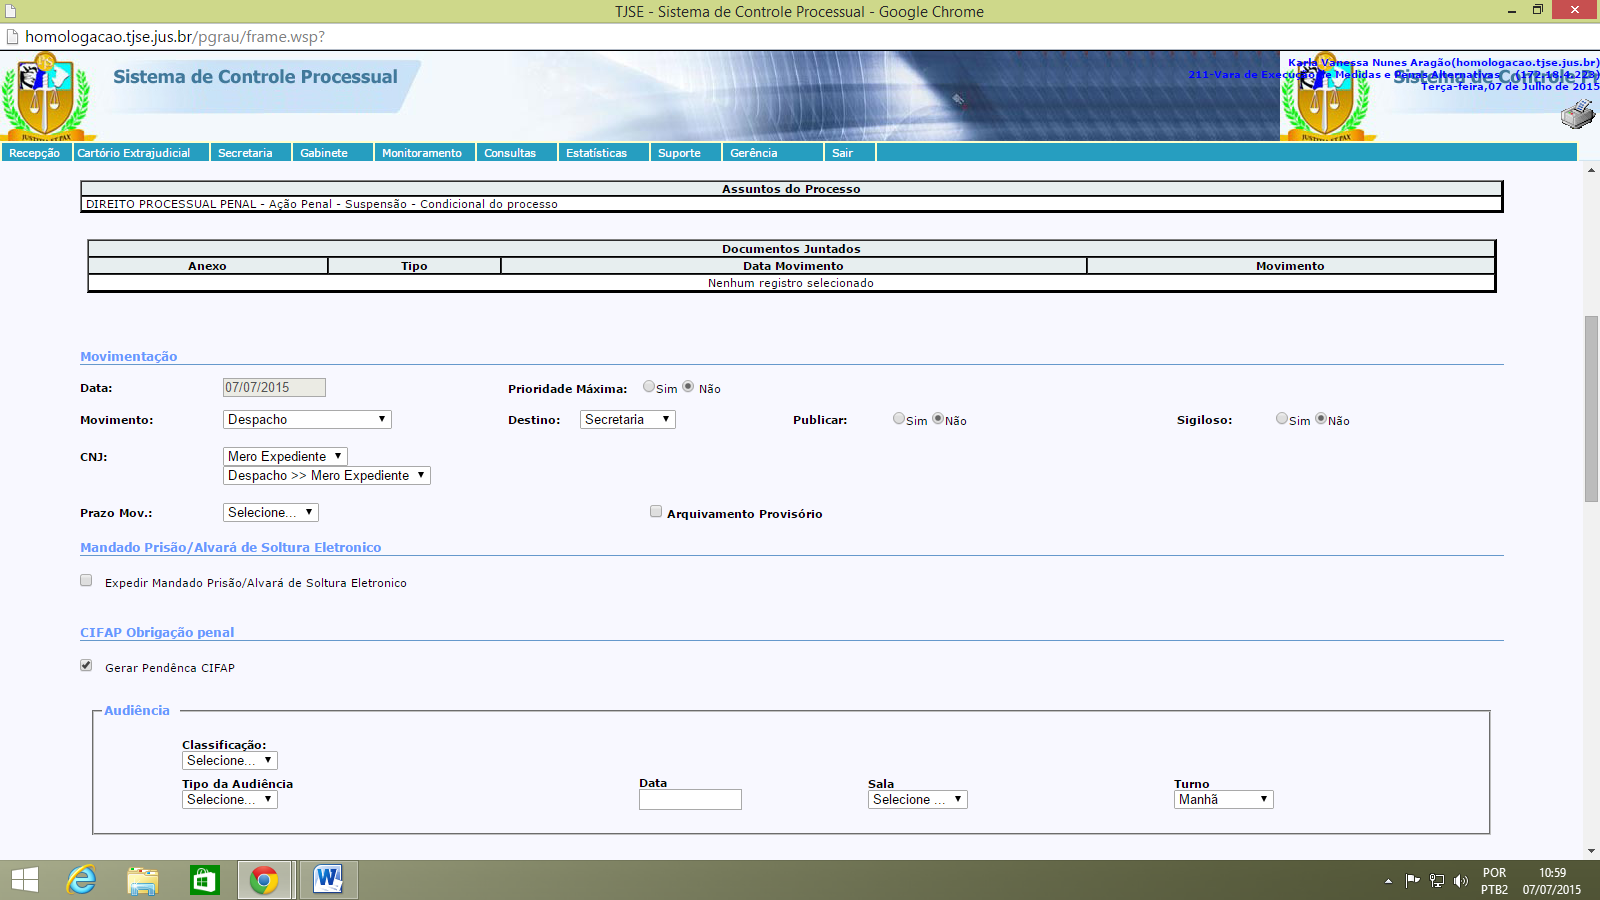Click Sair to log out
This screenshot has width=1600, height=900.
point(842,153)
